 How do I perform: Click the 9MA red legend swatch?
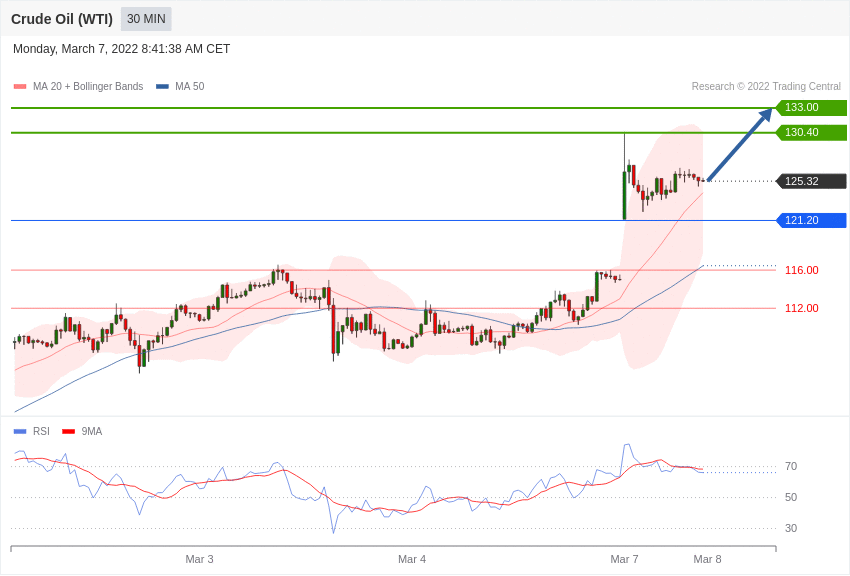click(x=68, y=432)
